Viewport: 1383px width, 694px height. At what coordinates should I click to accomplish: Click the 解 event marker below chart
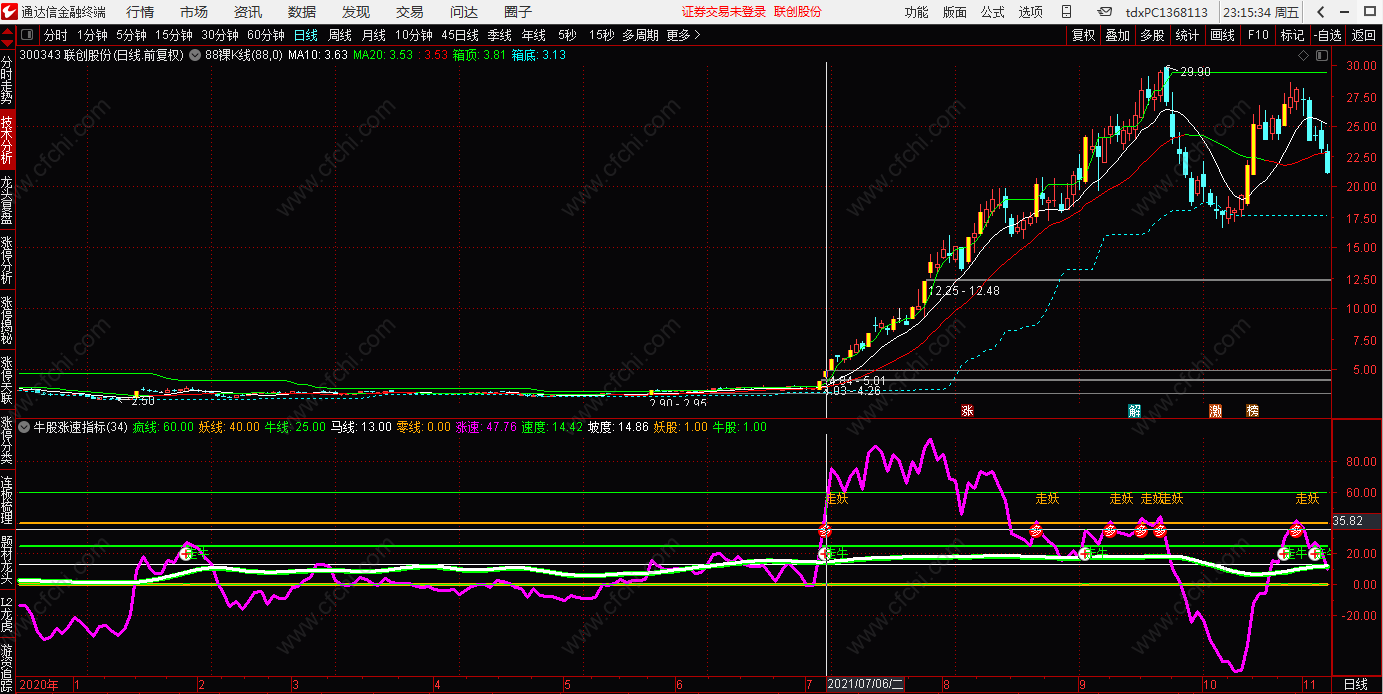tap(1134, 410)
